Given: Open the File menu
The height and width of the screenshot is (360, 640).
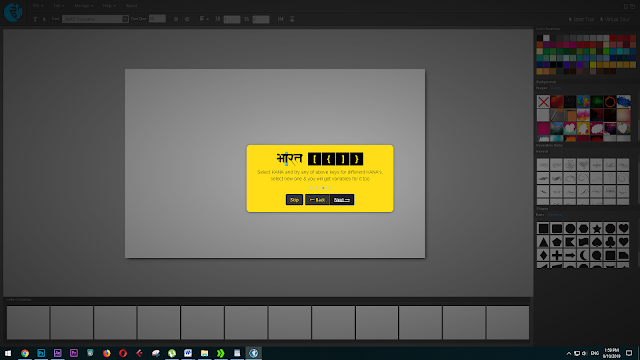Looking at the screenshot, I should coord(38,6).
